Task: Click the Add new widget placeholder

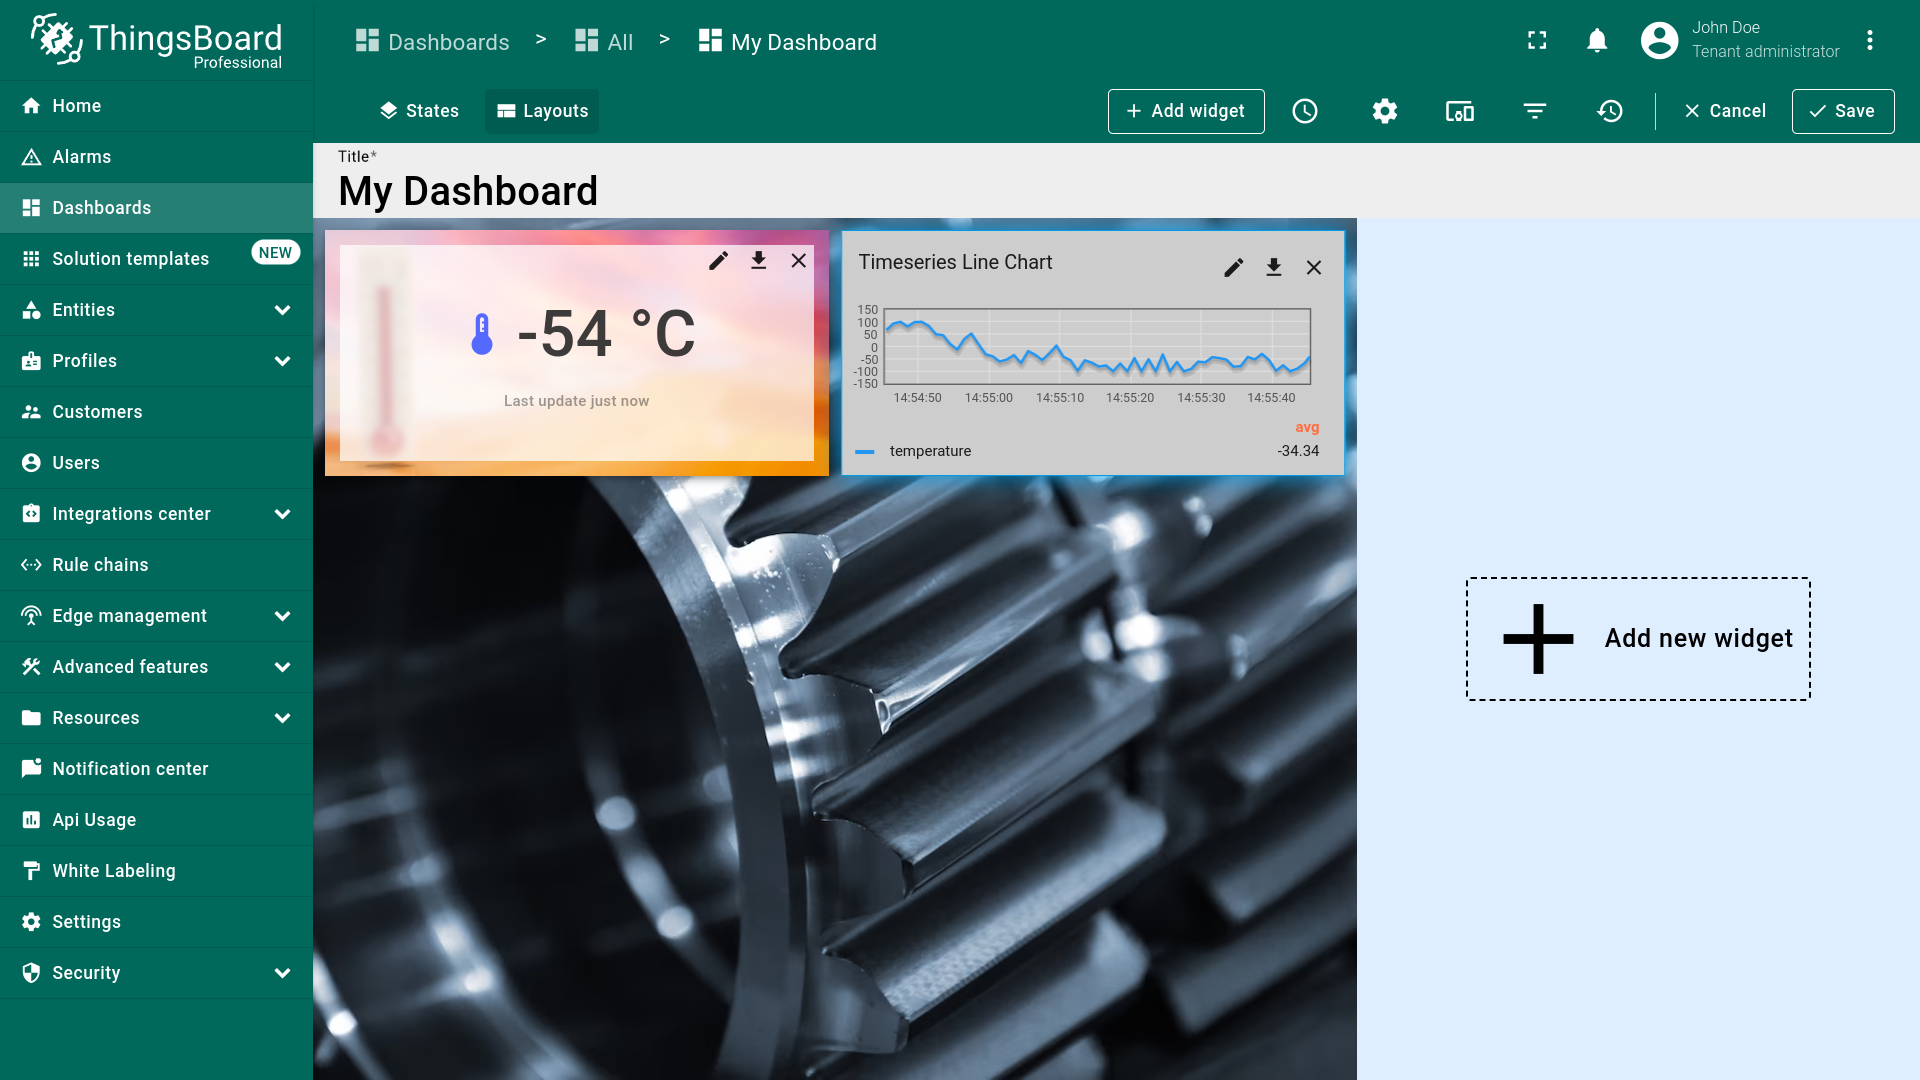Action: 1638,639
